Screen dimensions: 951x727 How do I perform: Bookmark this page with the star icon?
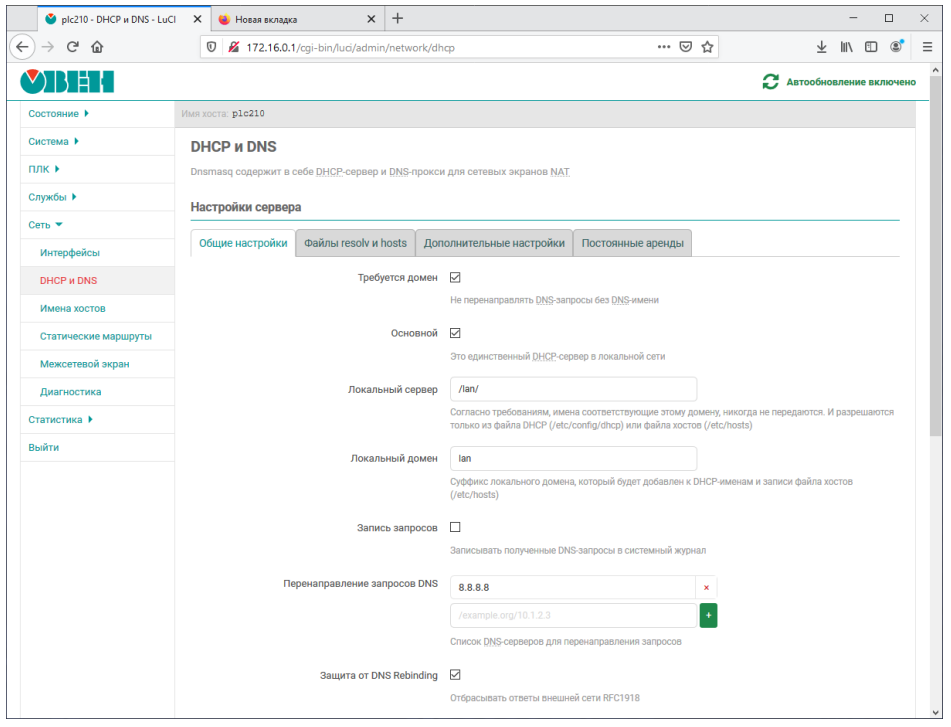[x=708, y=47]
